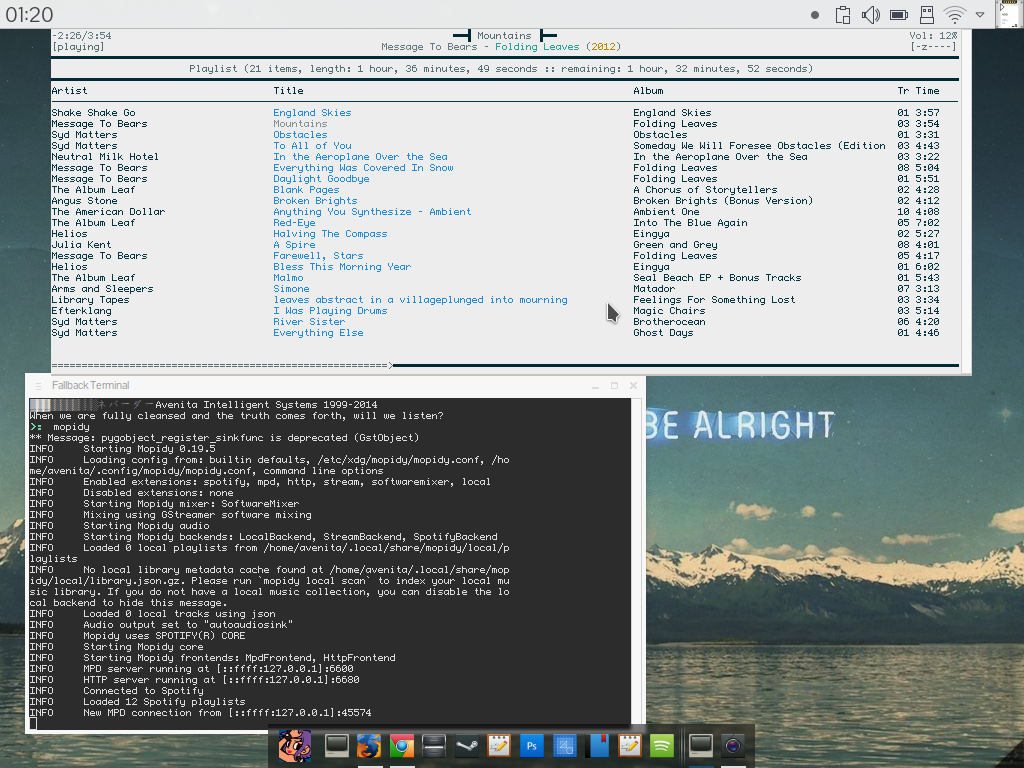The width and height of the screenshot is (1024, 768).
Task: Check the battery indicator in tray
Action: 899,14
